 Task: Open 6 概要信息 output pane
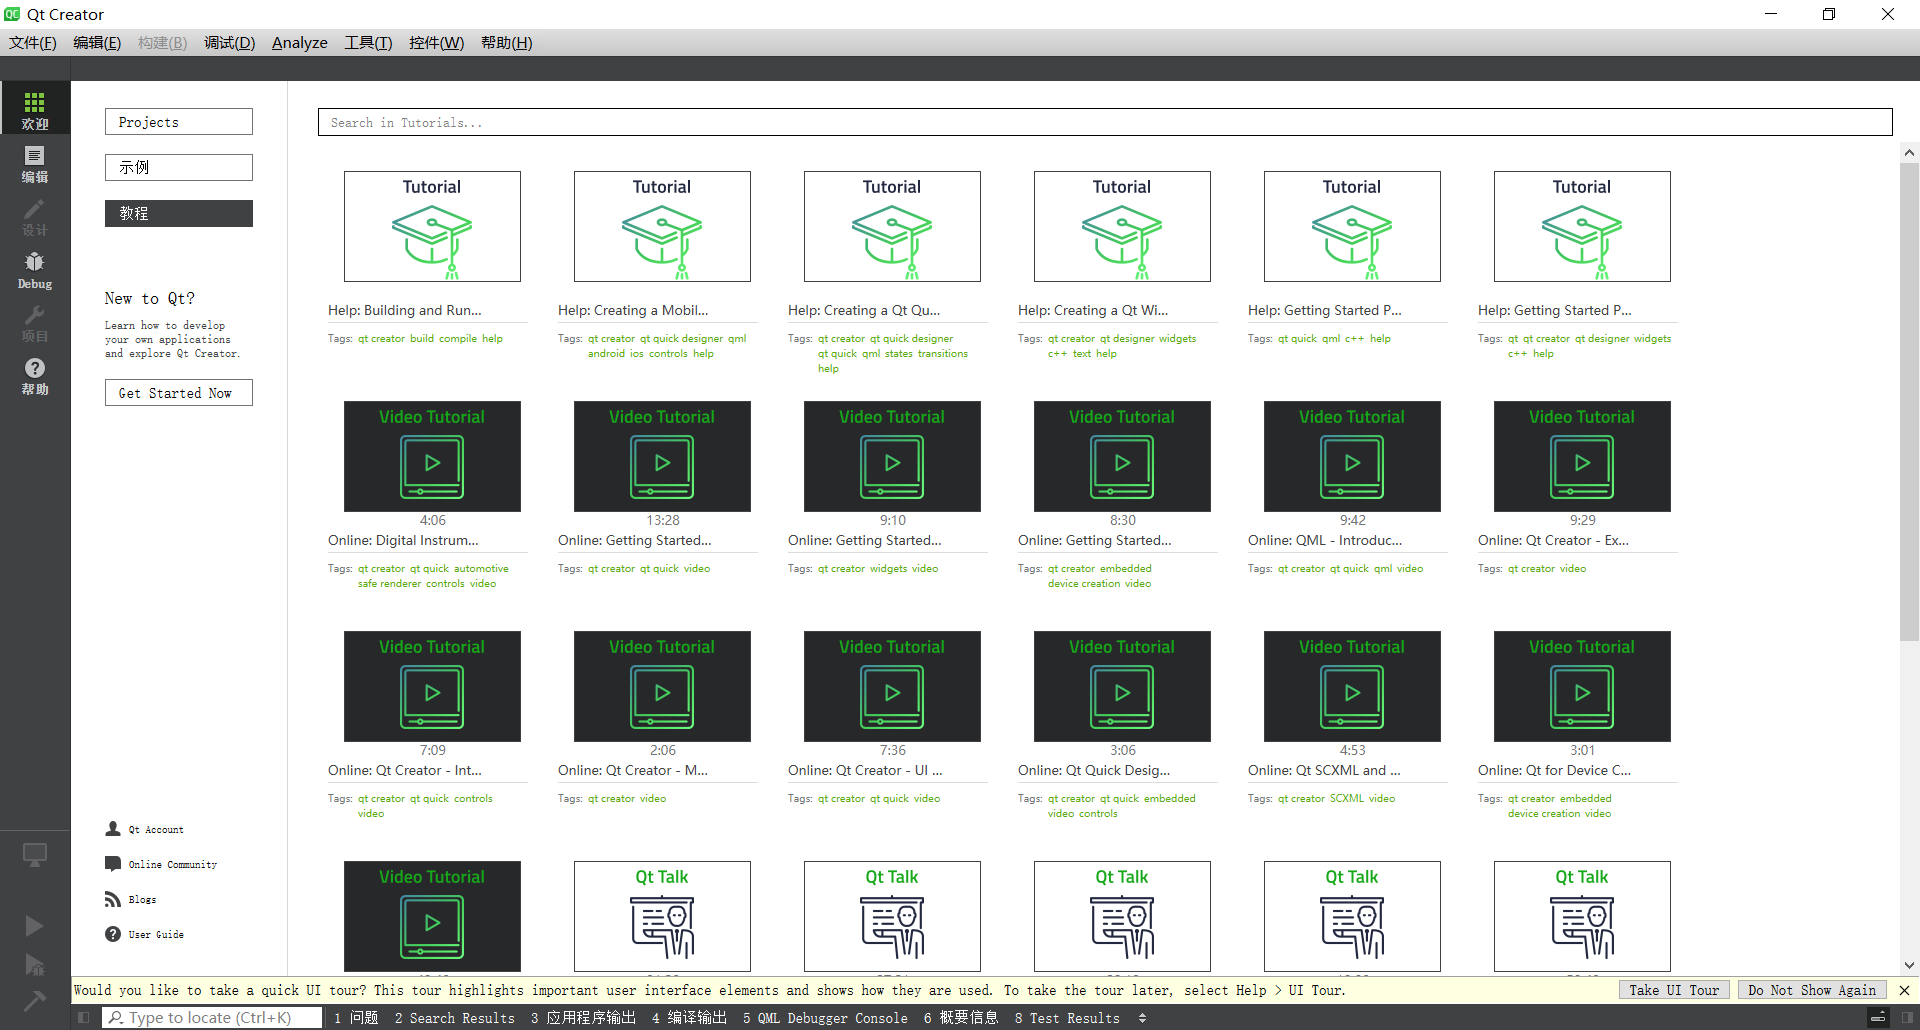point(961,1018)
